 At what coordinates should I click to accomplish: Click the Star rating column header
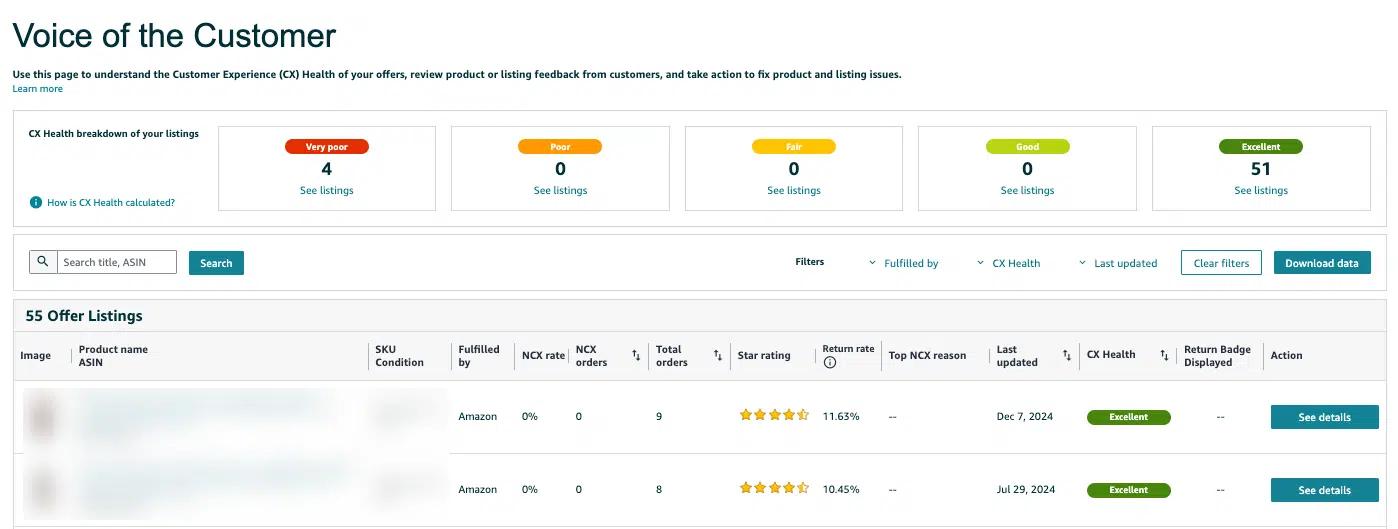coord(764,355)
